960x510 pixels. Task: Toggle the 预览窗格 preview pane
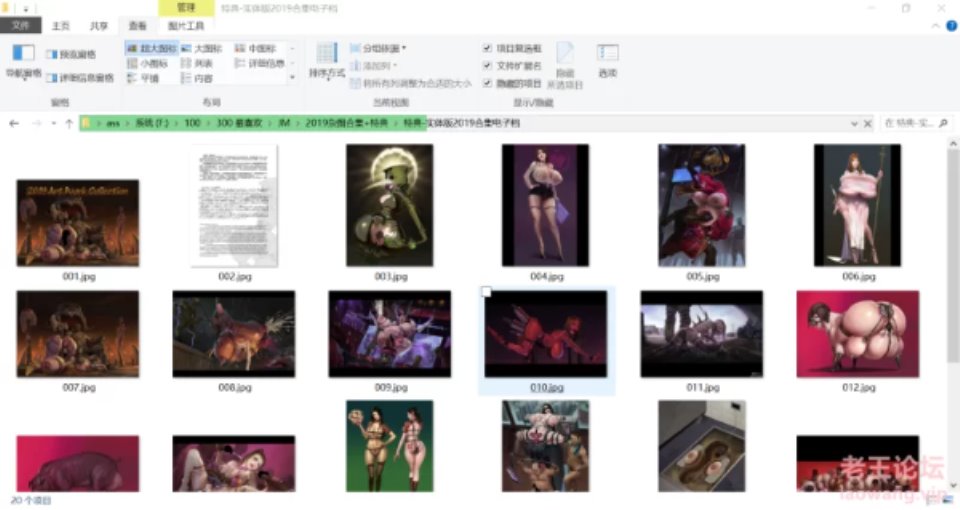tap(71, 54)
